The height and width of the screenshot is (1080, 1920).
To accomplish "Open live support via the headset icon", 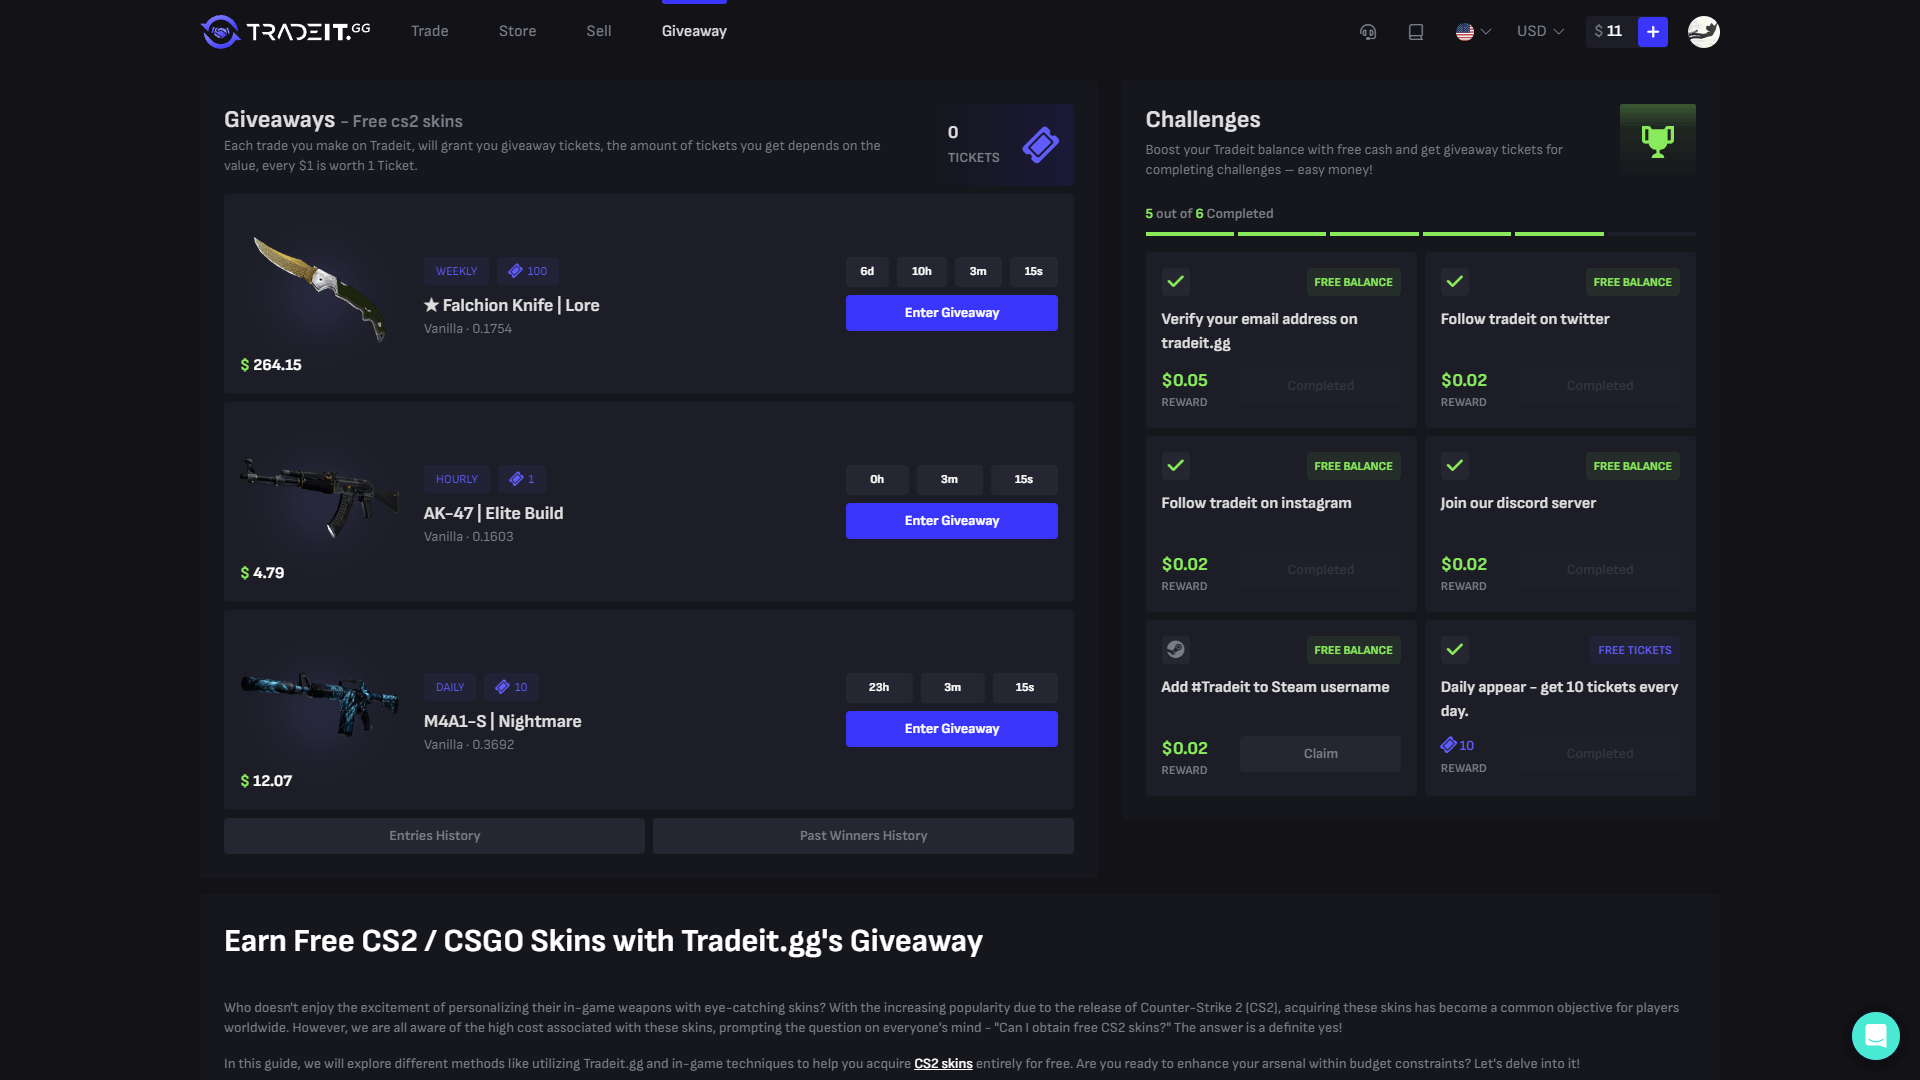I will 1367,31.
